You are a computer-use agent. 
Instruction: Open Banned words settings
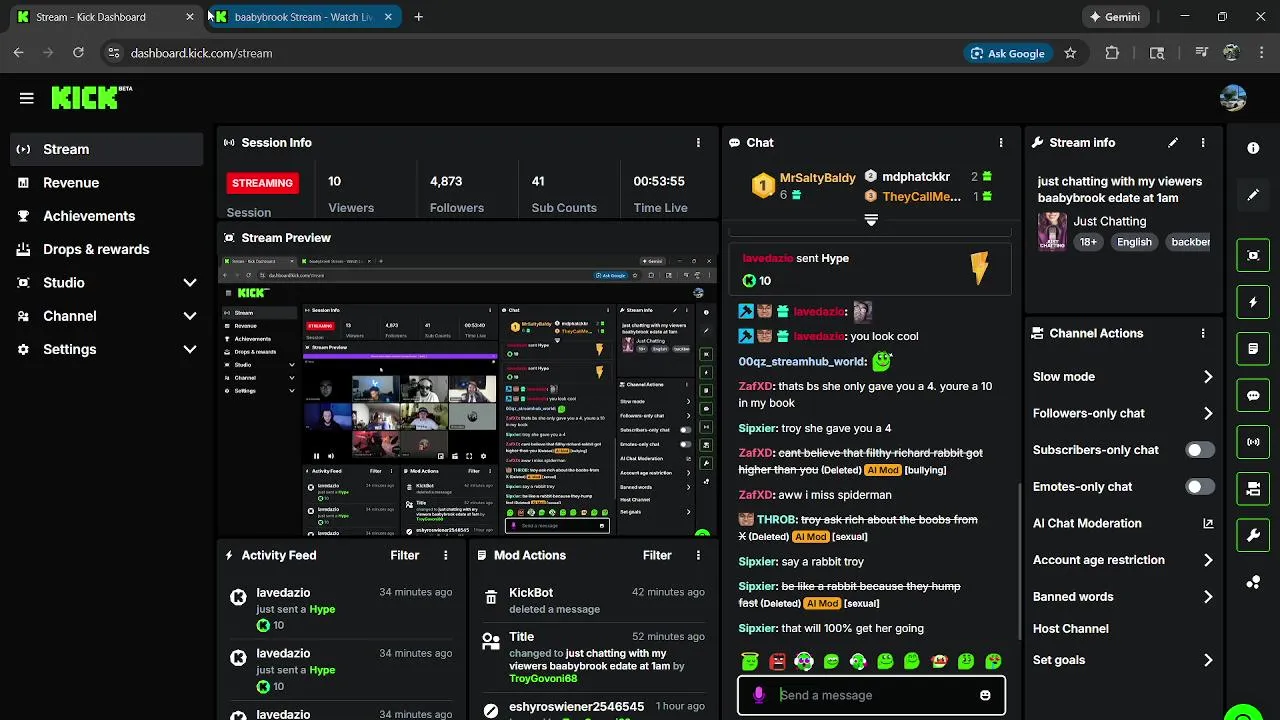pos(1123,597)
